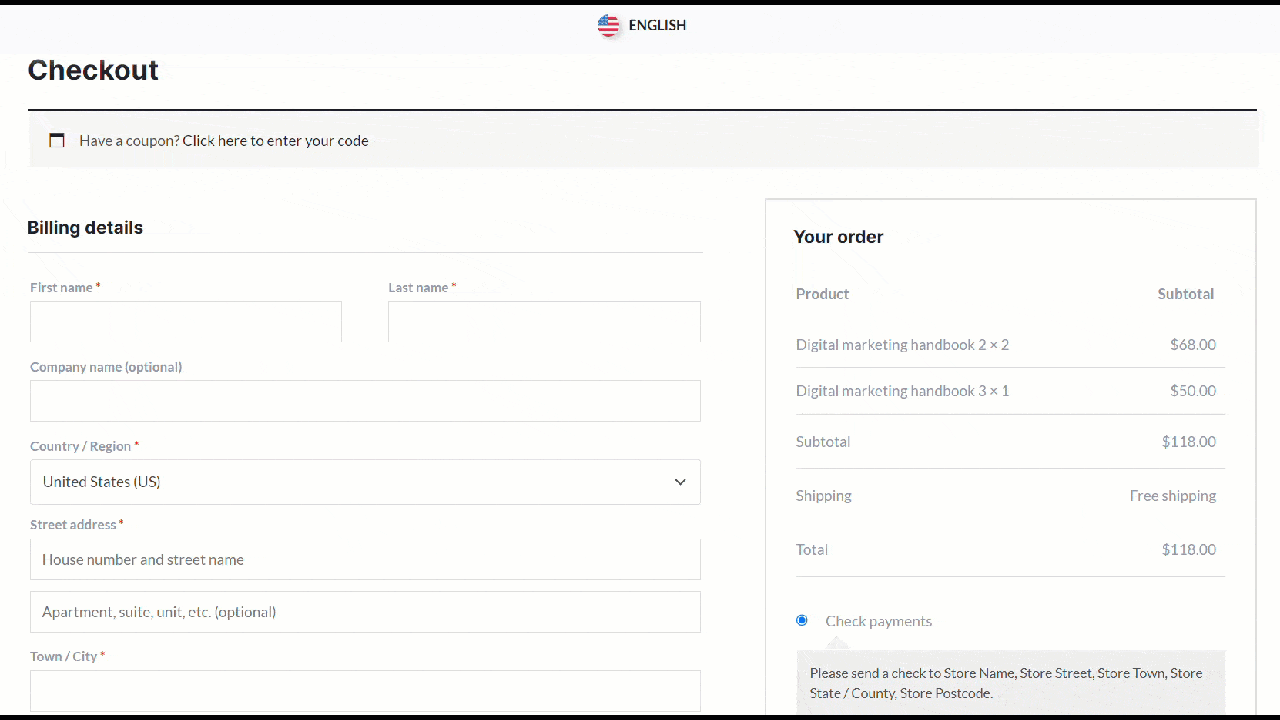
Task: Click the Apartment, suite, unit field
Action: [x=365, y=611]
